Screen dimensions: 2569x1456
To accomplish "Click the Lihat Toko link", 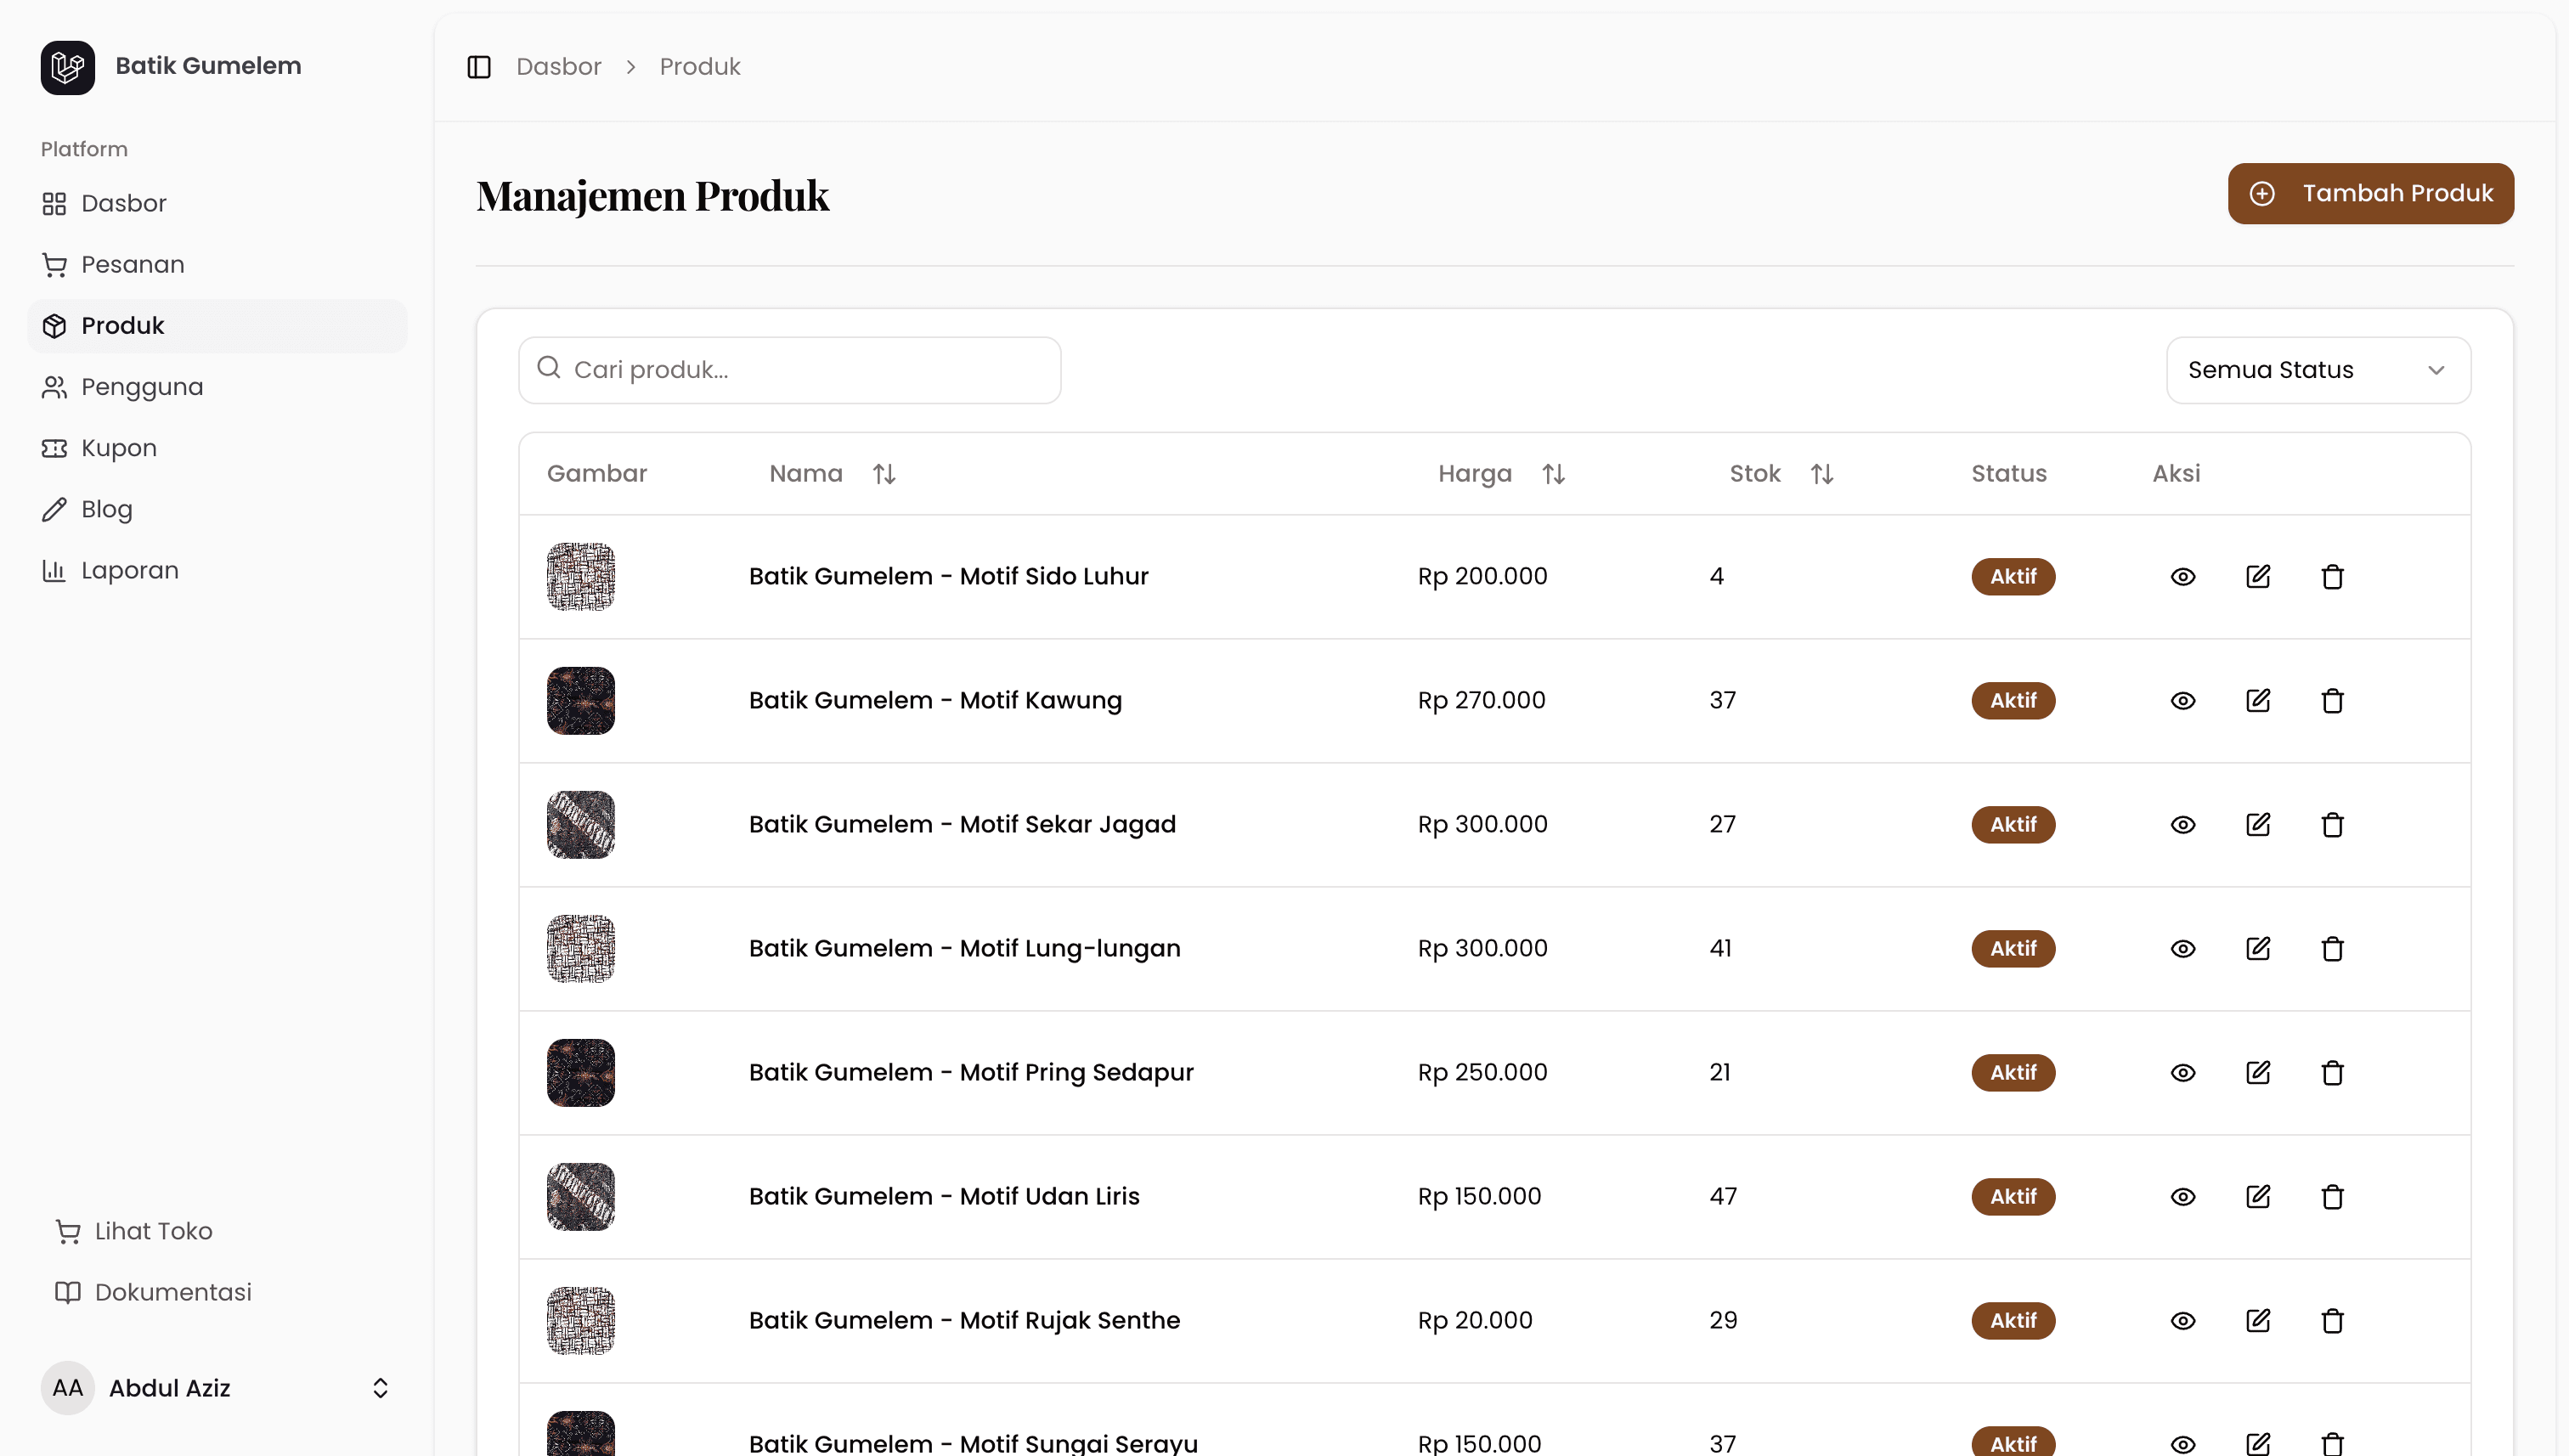I will pos(134,1232).
